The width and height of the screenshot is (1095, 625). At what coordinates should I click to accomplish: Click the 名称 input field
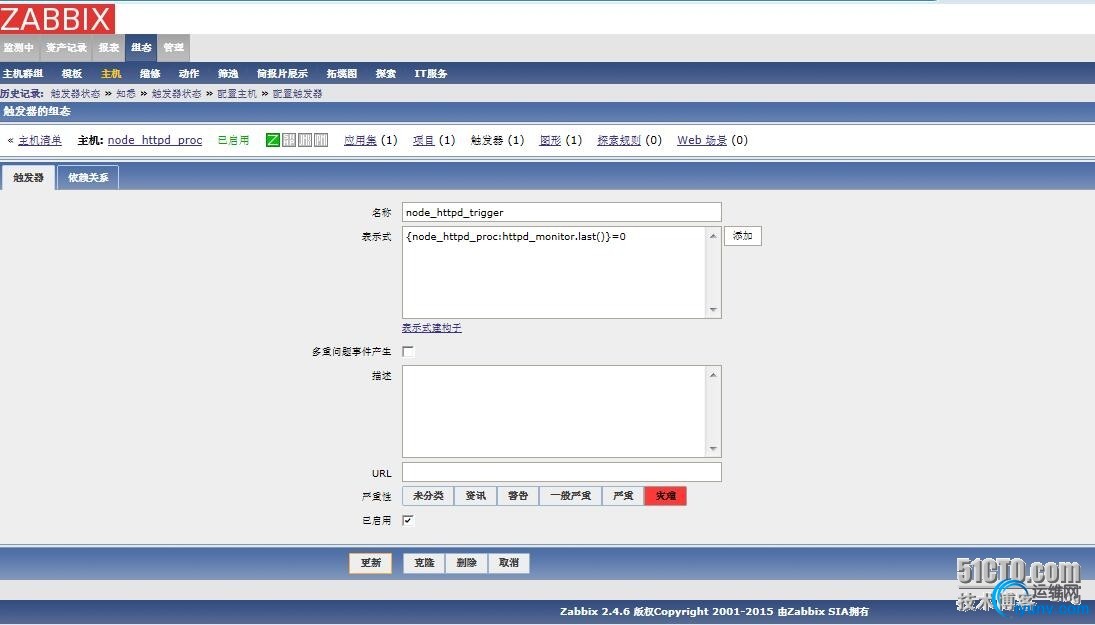pos(561,212)
